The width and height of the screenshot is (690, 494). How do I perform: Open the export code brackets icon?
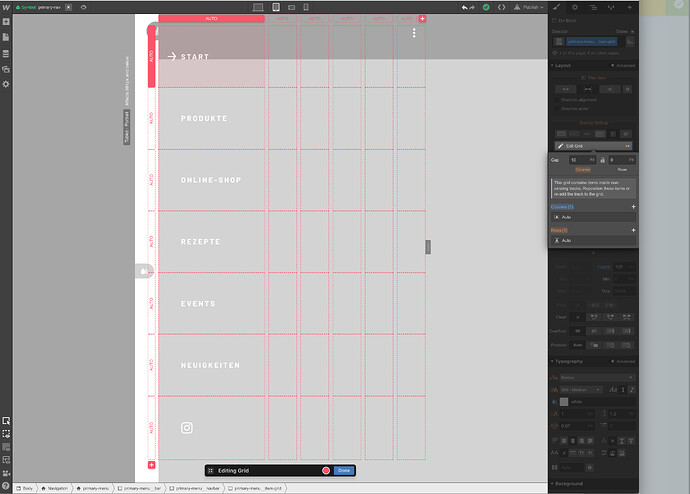point(501,7)
